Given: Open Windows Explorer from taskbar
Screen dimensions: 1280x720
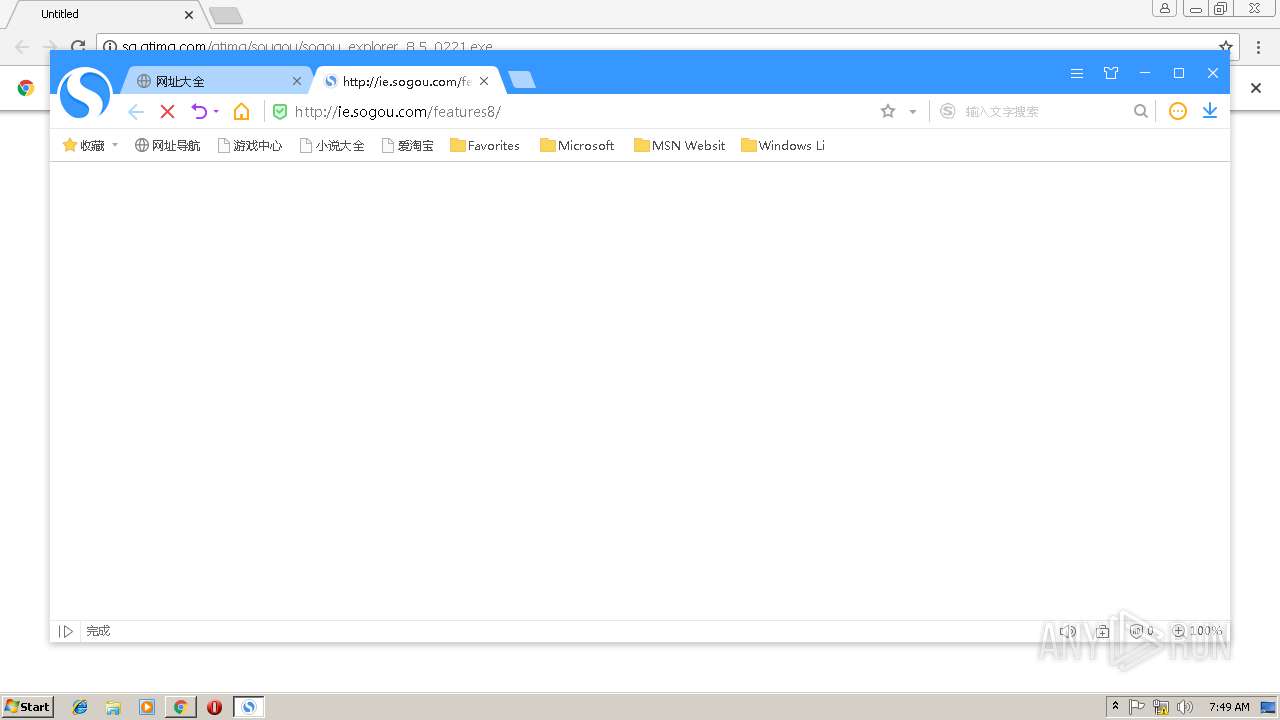Looking at the screenshot, I should tap(113, 707).
